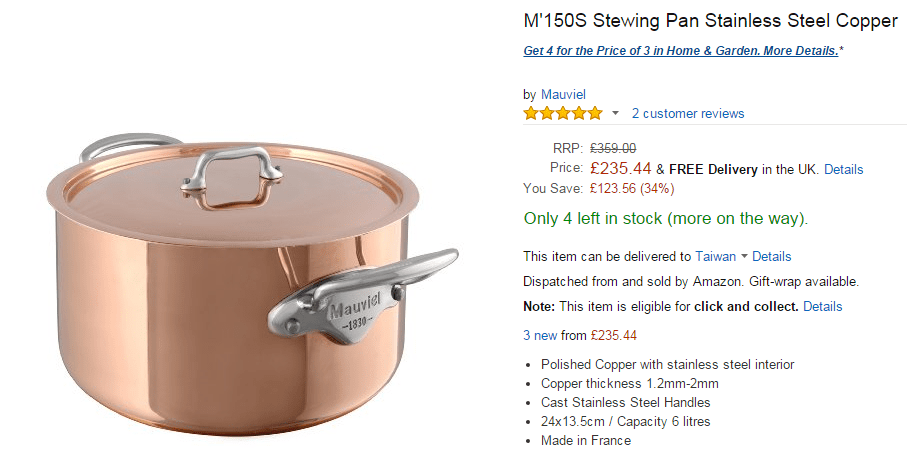
Task: Open the star rating breakdown dropdown arrow
Action: click(616, 113)
